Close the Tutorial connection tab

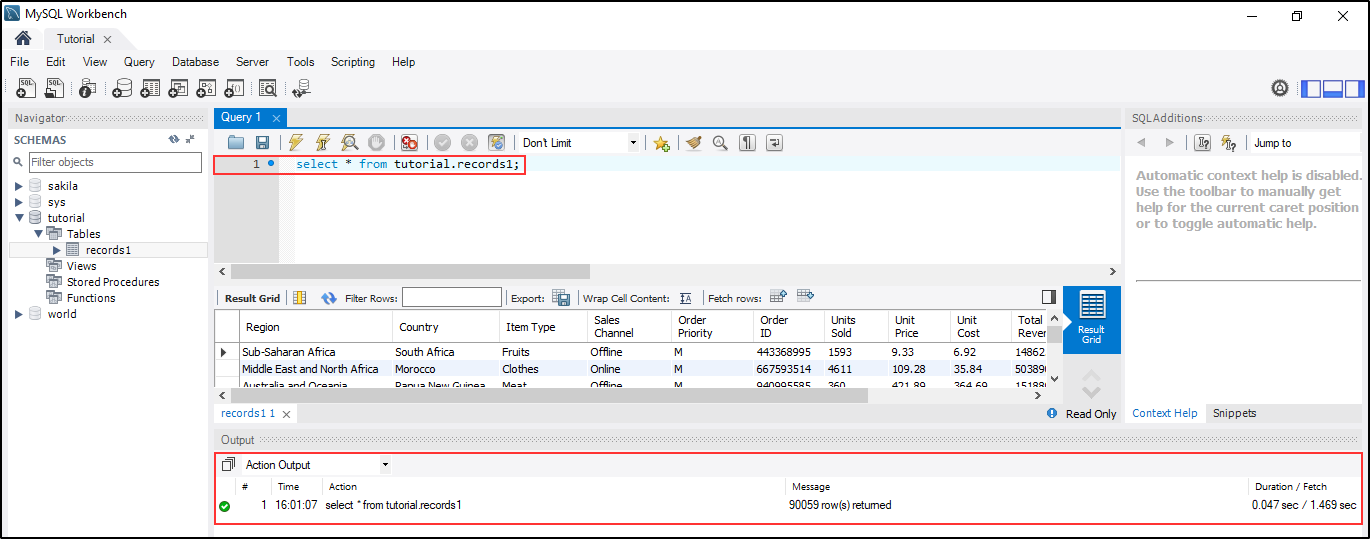(x=107, y=39)
